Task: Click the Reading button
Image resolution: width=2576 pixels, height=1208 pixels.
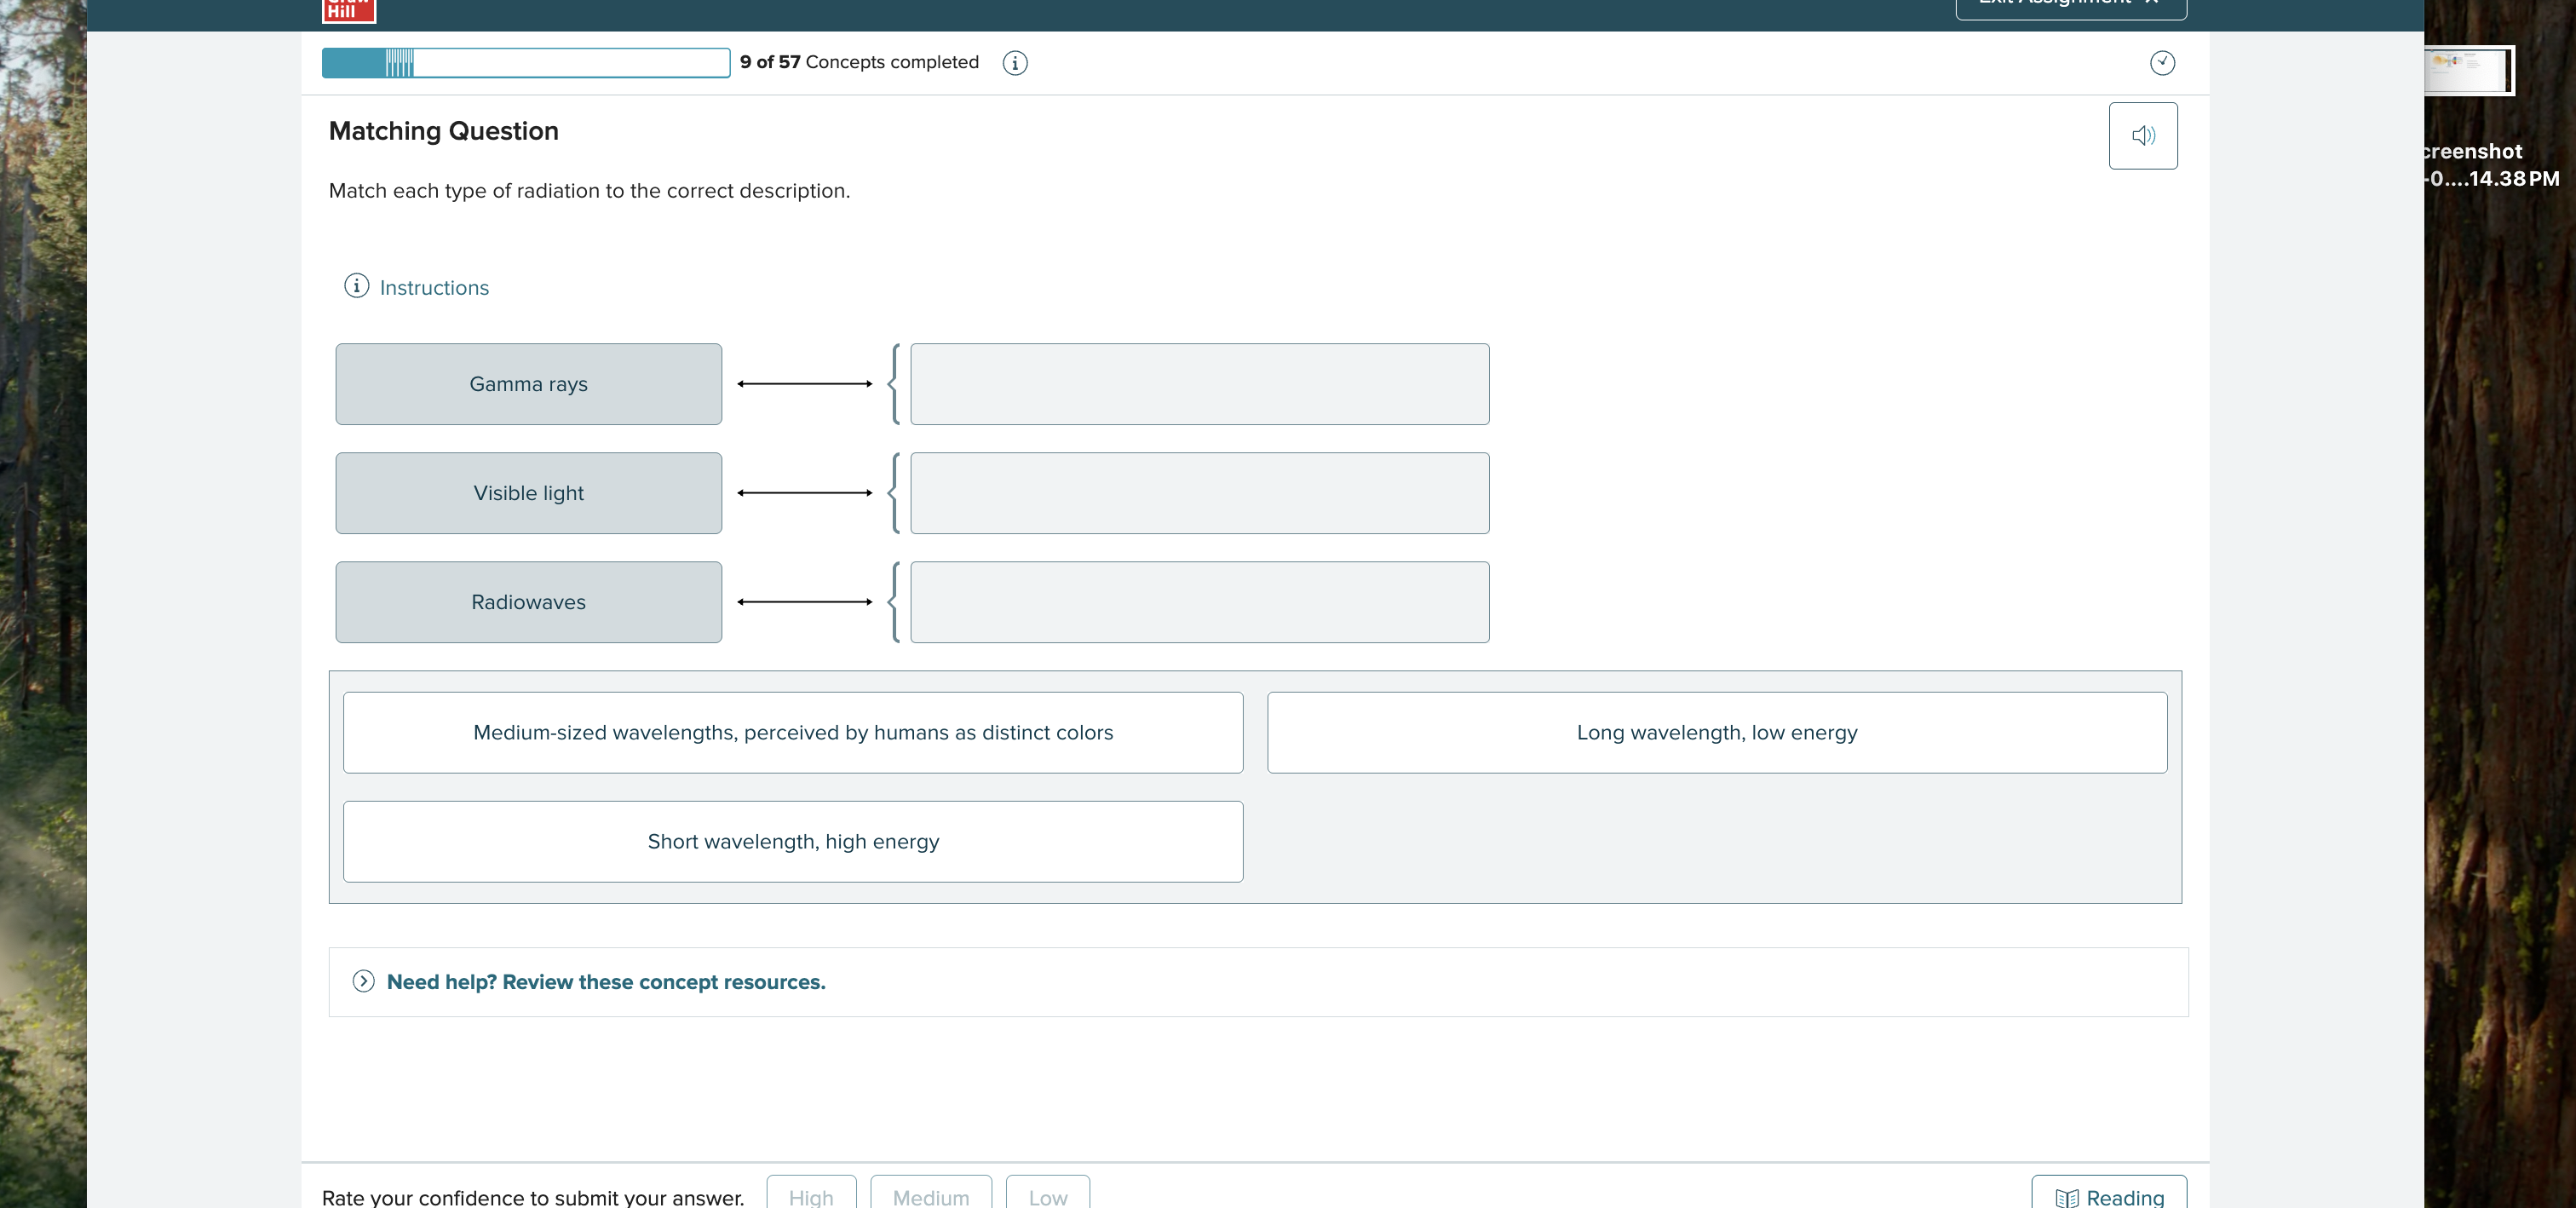Action: (x=2108, y=1197)
